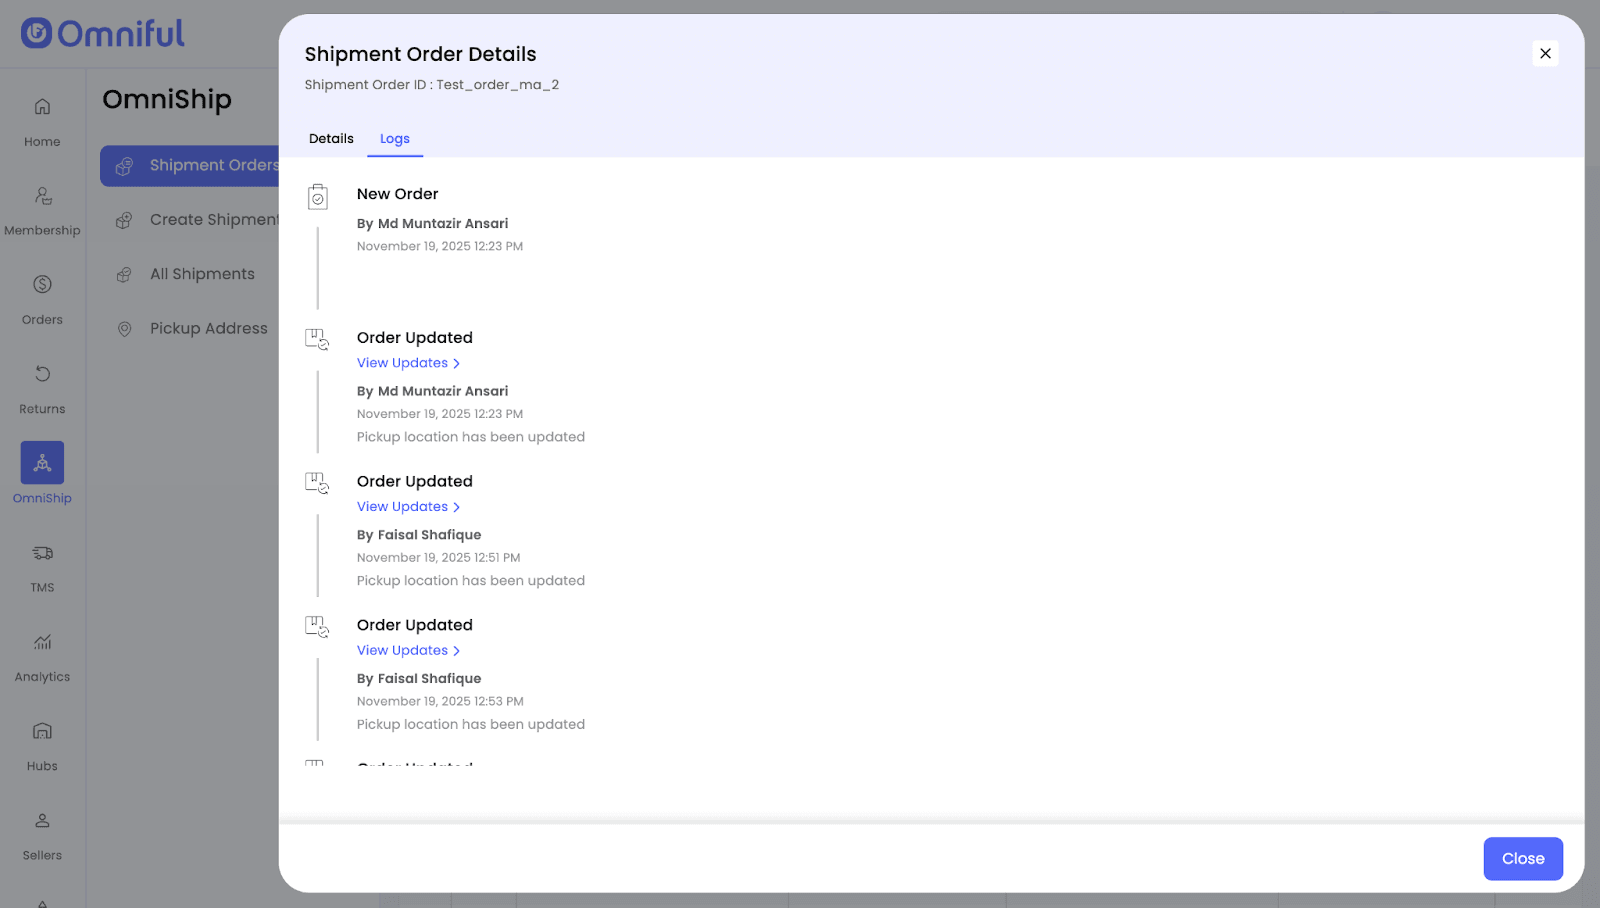Switch to the Details tab
Screen dimensions: 1600x908
tap(331, 139)
